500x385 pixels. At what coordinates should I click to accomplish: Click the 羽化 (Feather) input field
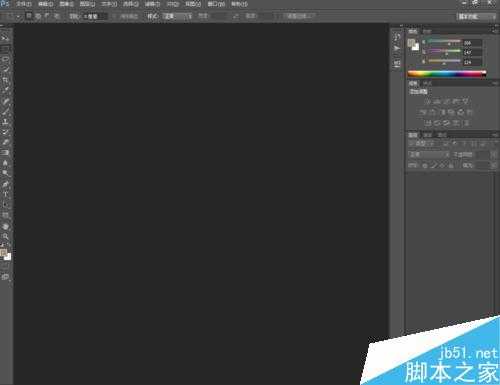[x=95, y=16]
